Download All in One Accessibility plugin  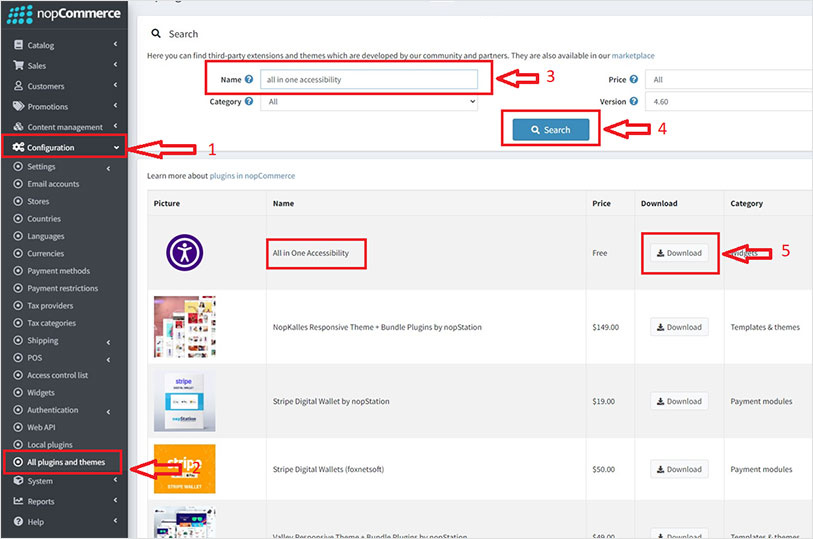pos(679,253)
